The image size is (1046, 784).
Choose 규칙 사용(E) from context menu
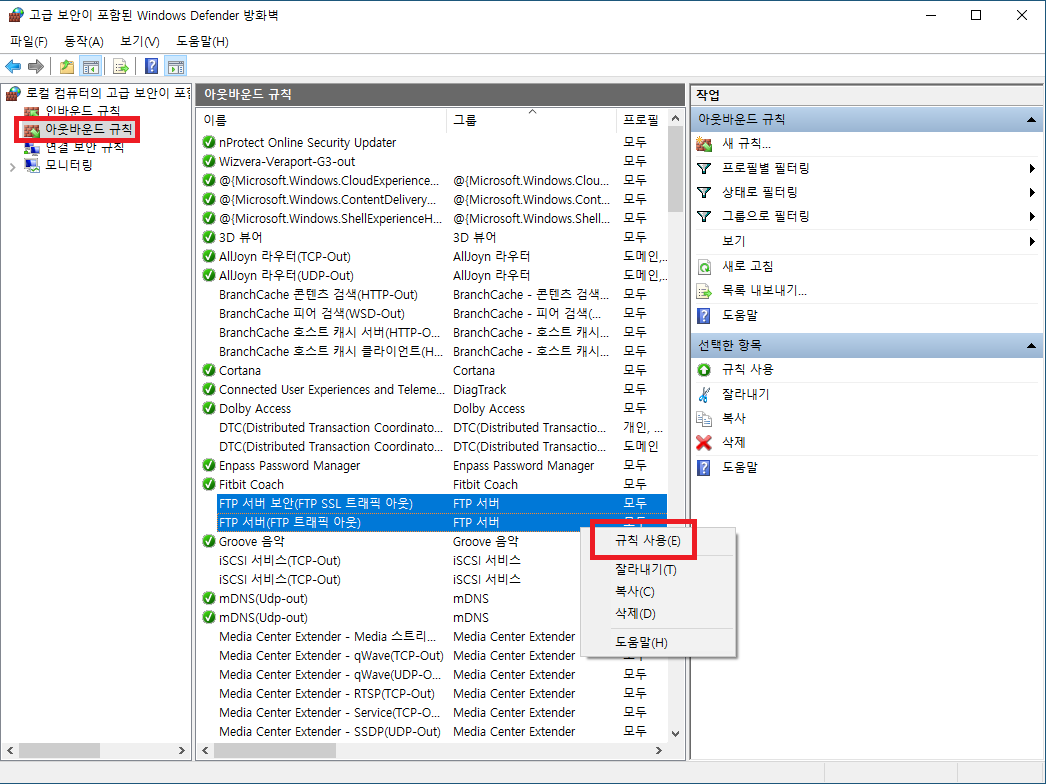tap(657, 541)
